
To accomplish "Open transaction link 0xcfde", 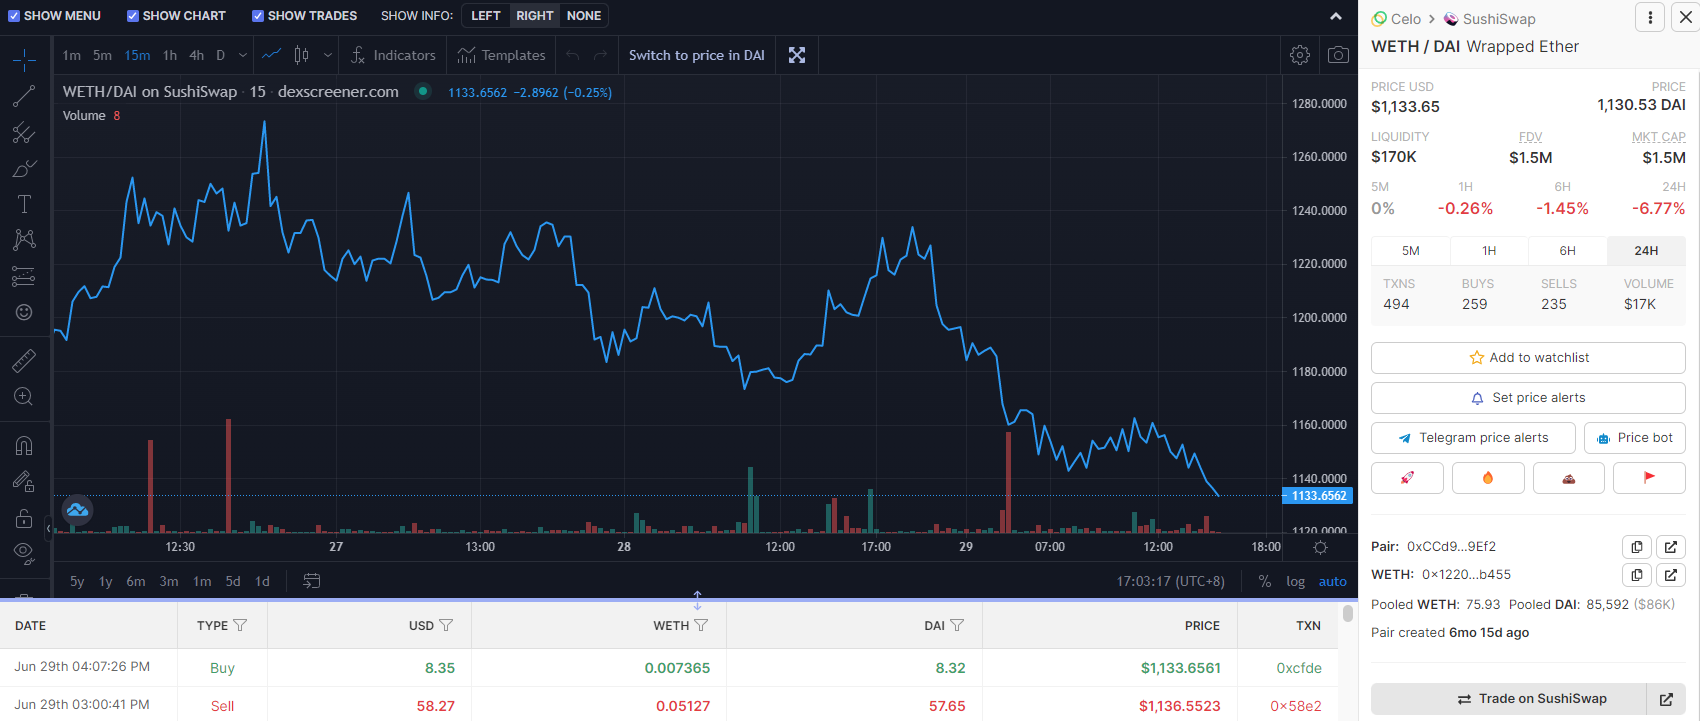I will 1299,668.
